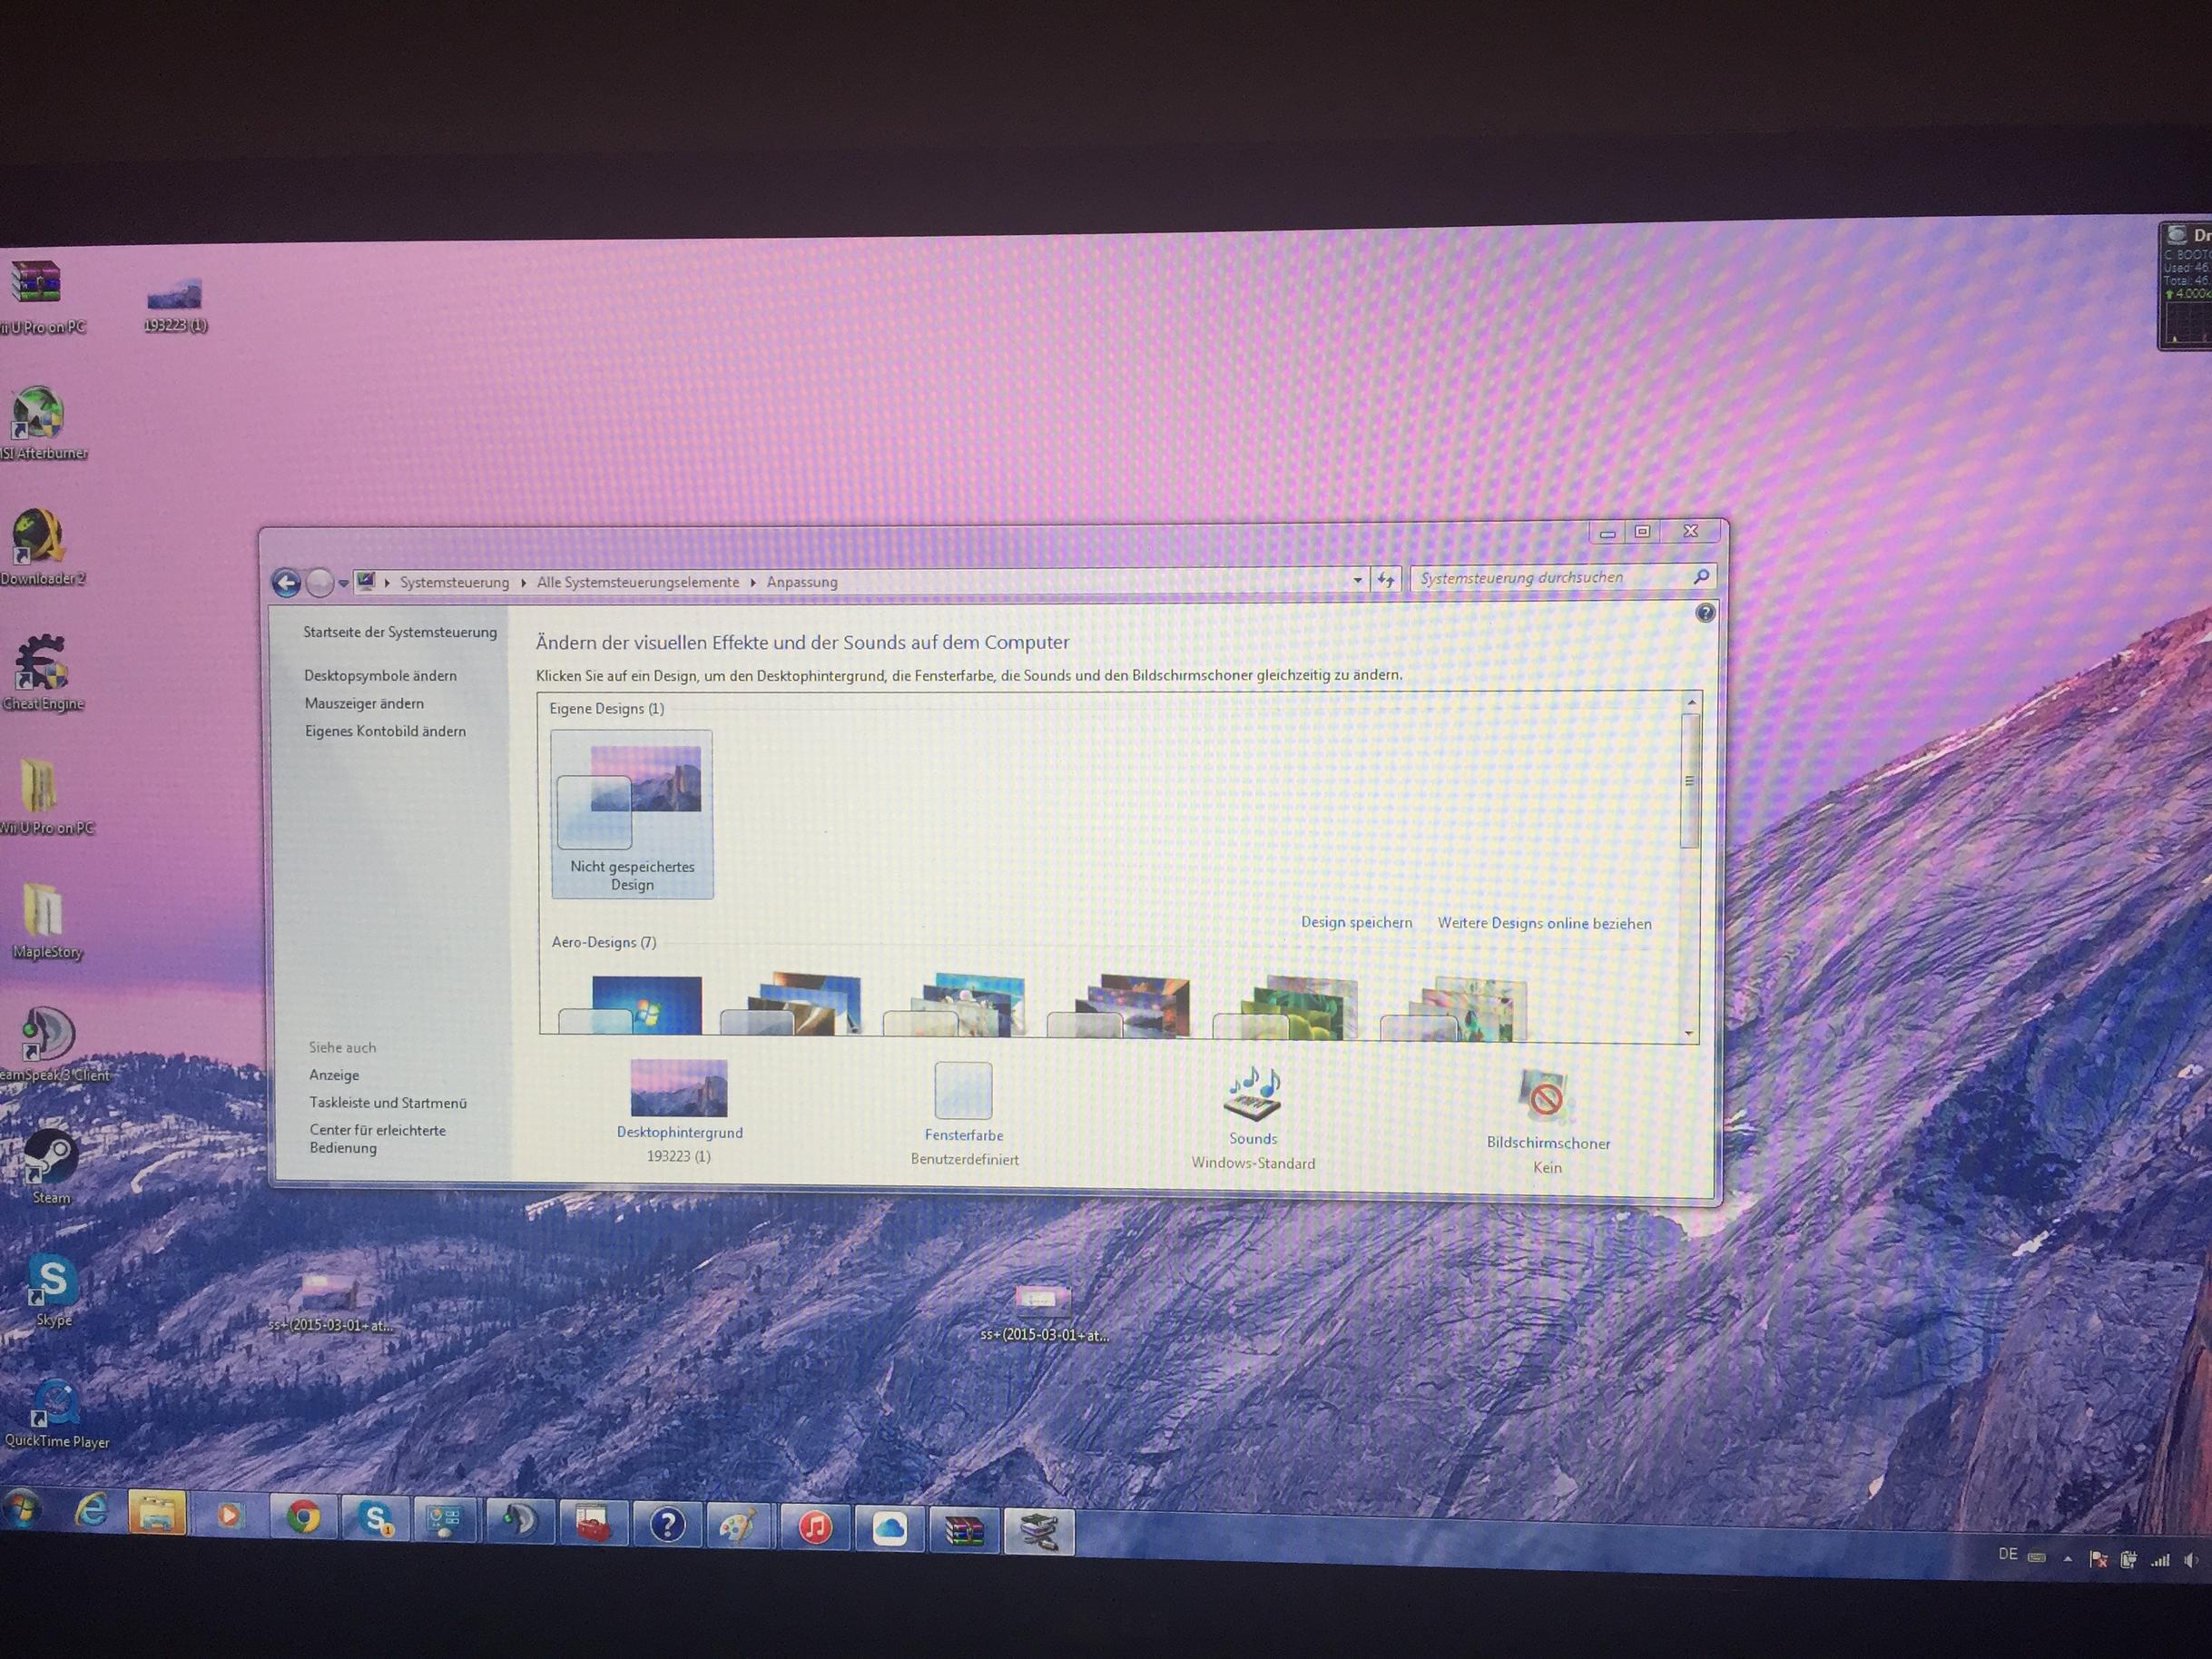
Task: Open the Fensterfarbe window color swatch
Action: 963,1090
